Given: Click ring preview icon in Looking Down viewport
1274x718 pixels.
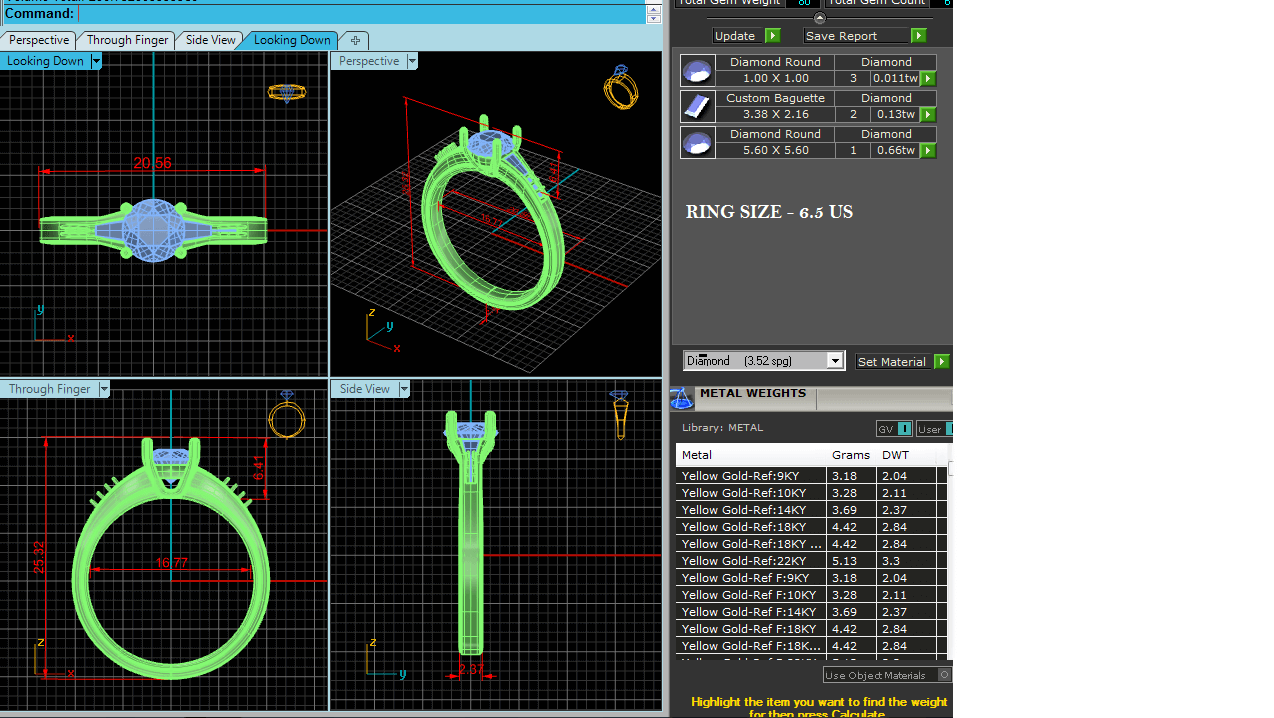Looking at the screenshot, I should click(287, 92).
